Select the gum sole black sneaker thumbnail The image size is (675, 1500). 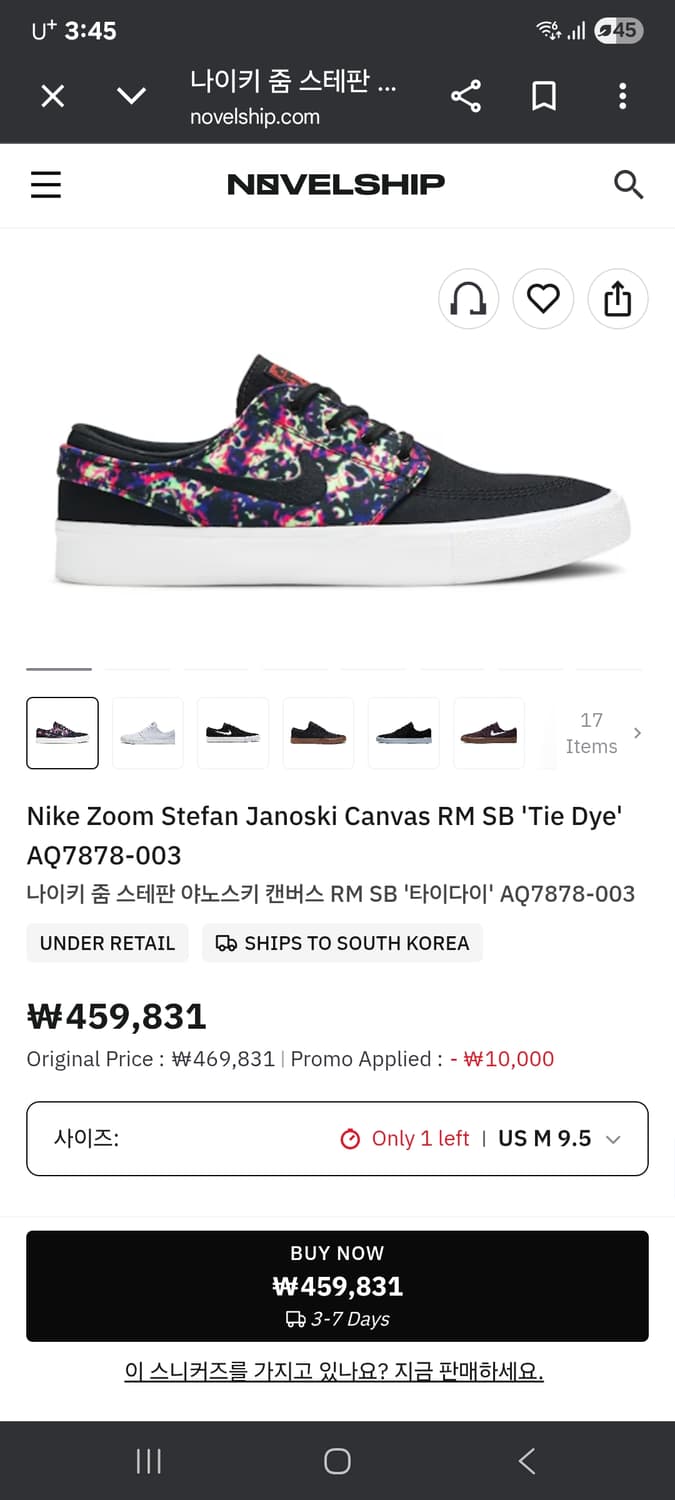click(318, 733)
